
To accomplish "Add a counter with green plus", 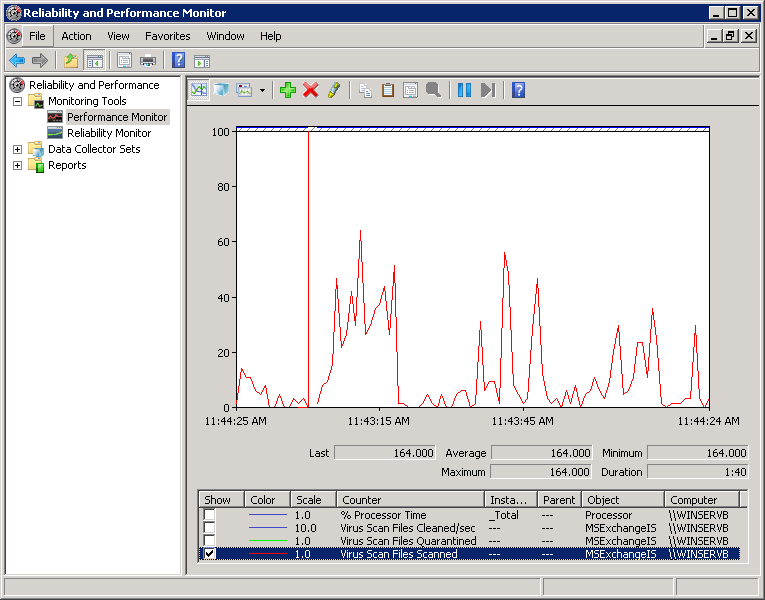I will tap(288, 90).
